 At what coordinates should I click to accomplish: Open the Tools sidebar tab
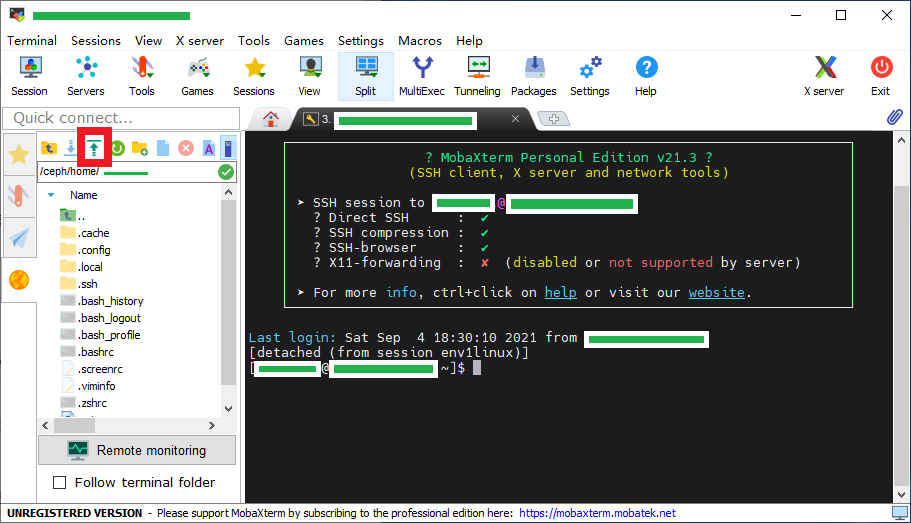19,196
